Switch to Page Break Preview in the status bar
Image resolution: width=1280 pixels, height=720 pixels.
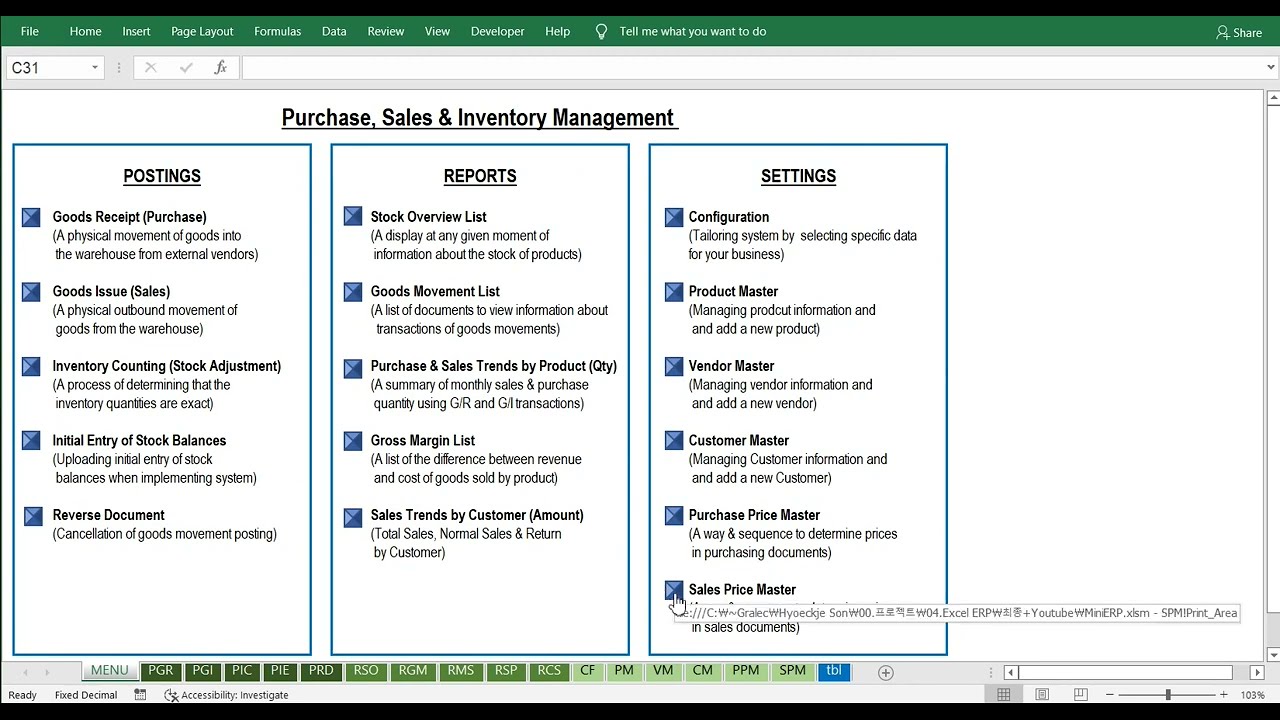tap(1081, 695)
